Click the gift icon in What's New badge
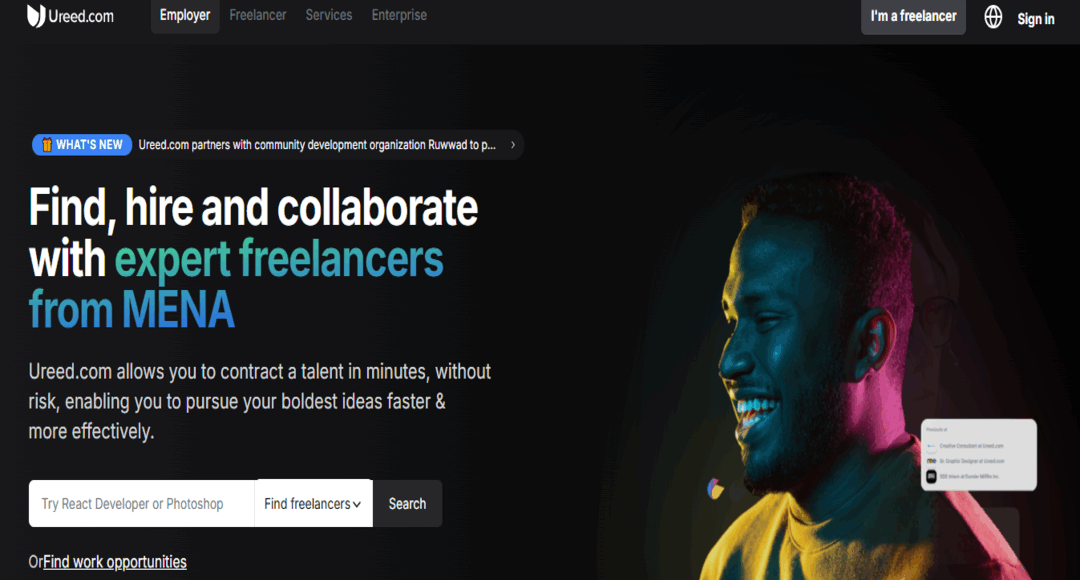This screenshot has height=580, width=1080. [x=47, y=145]
